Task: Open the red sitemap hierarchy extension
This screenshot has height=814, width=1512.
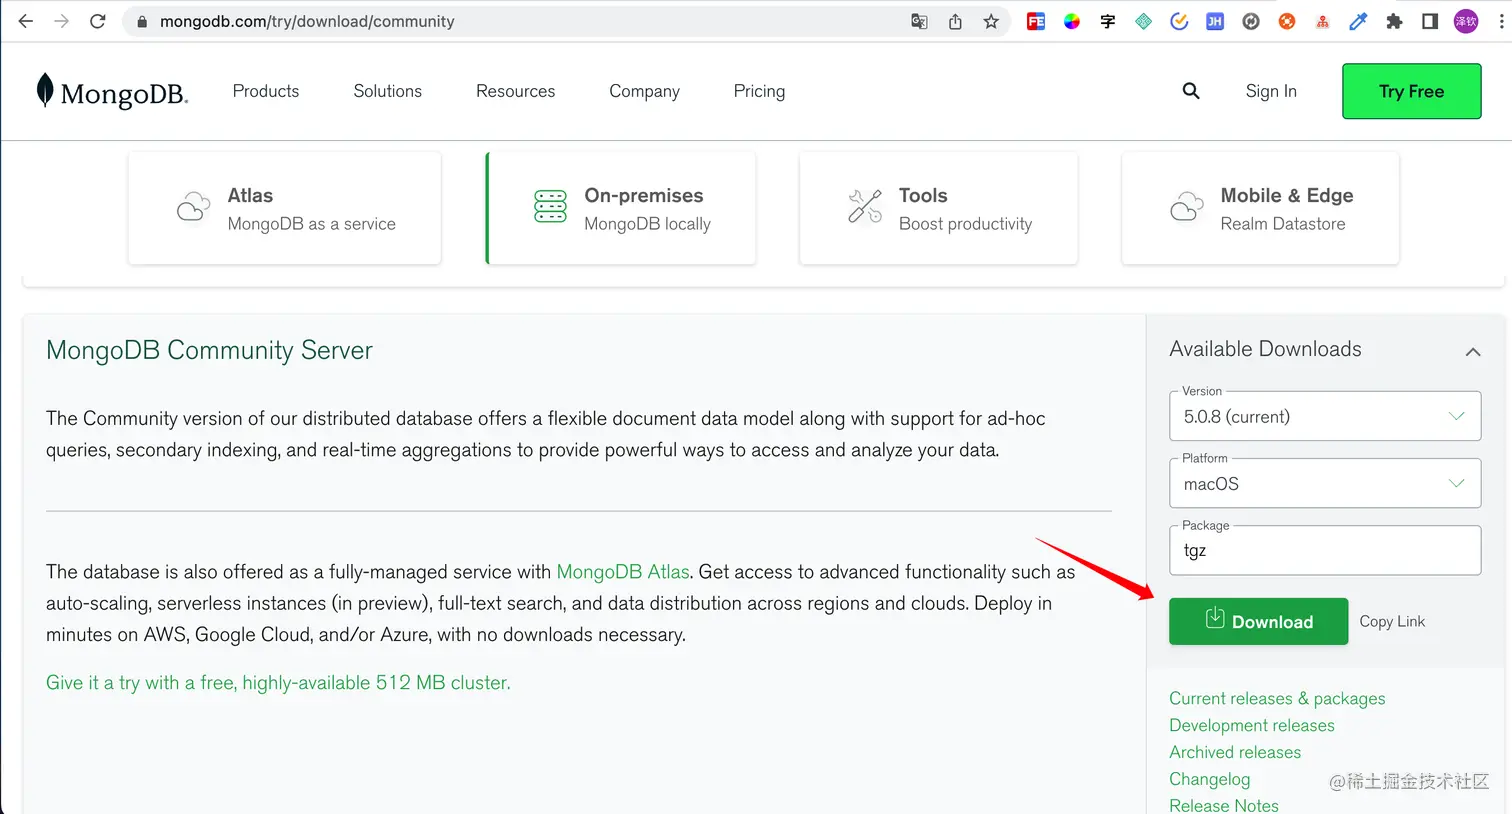Action: 1323,21
